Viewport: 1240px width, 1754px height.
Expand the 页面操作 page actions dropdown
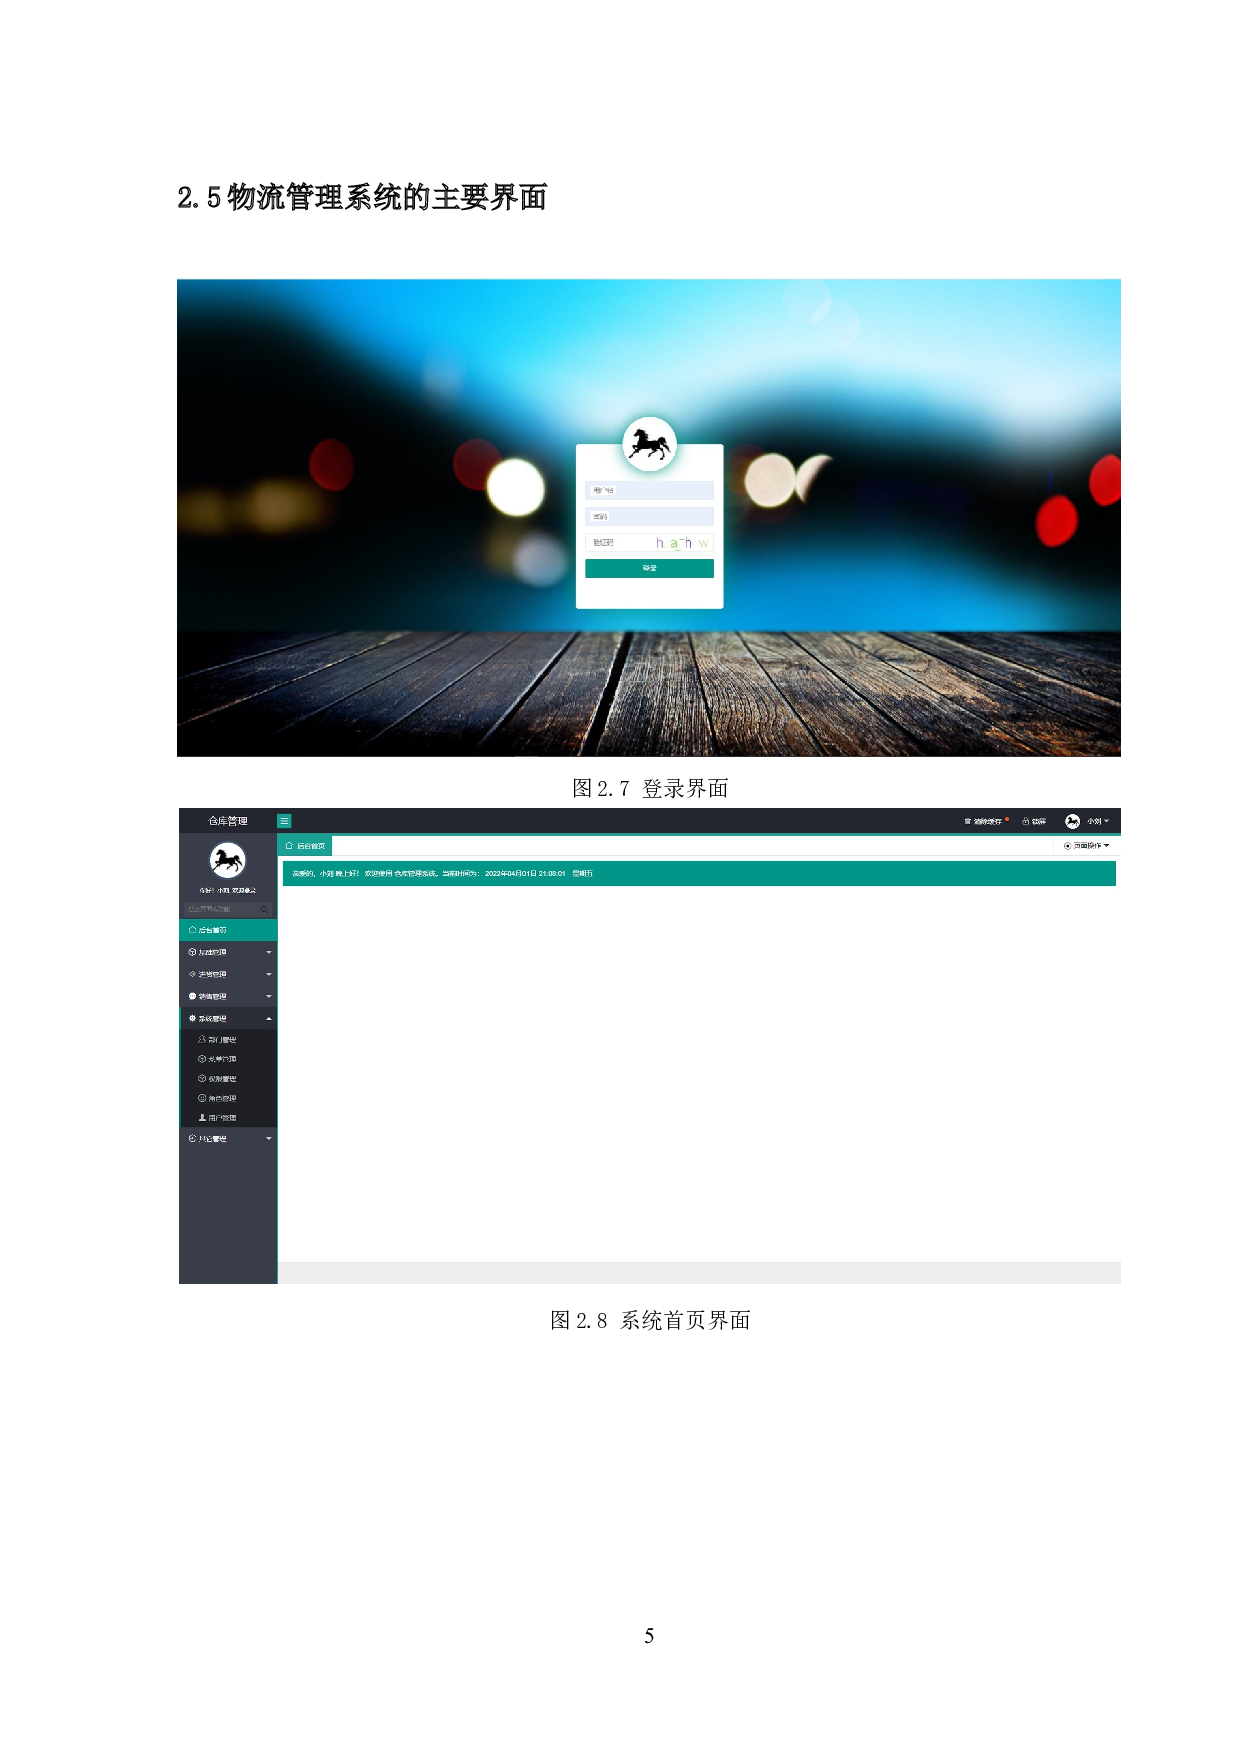1087,846
